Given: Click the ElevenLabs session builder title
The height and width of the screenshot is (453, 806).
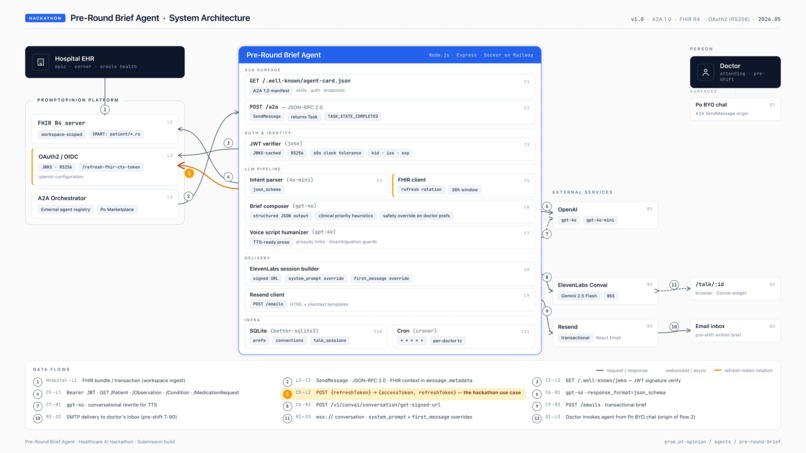Looking at the screenshot, I should click(284, 269).
